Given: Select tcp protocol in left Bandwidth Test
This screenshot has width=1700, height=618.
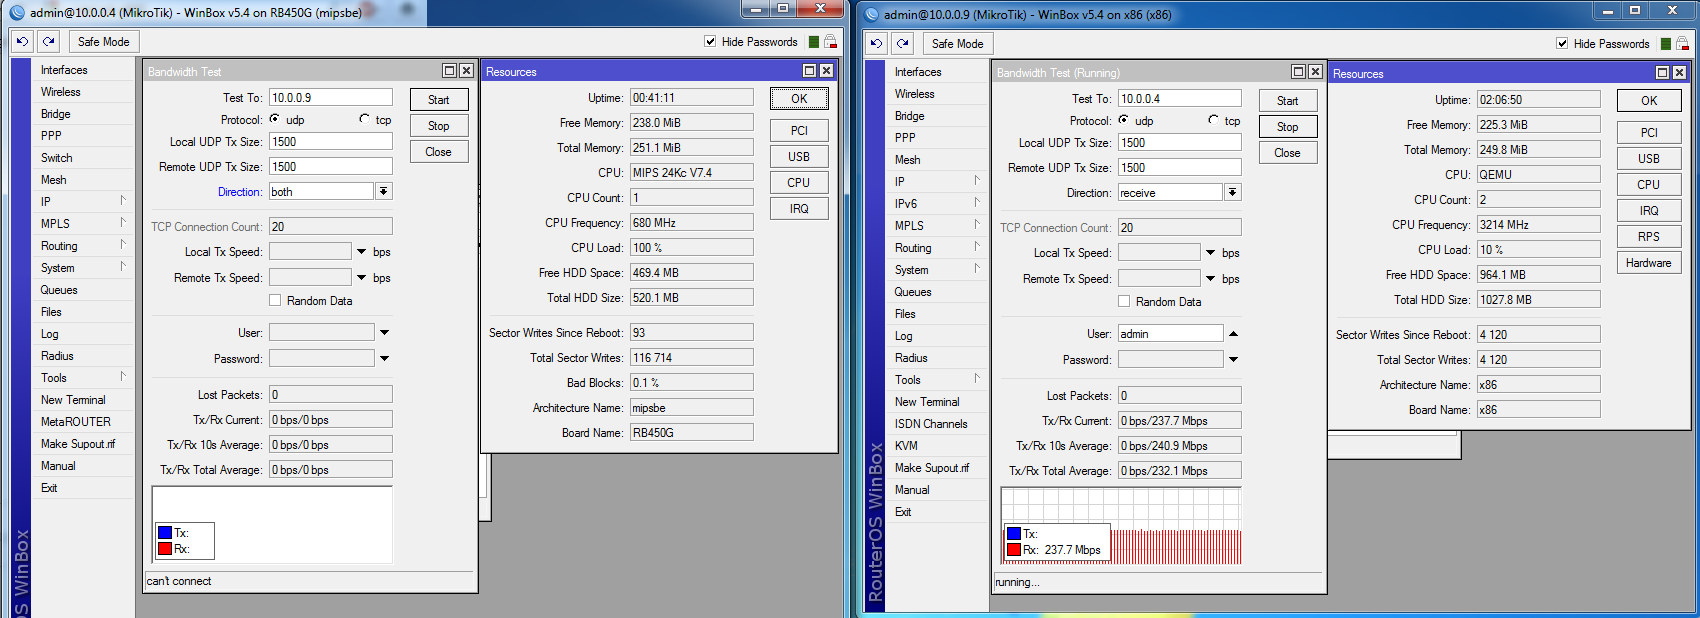Looking at the screenshot, I should click(x=365, y=119).
